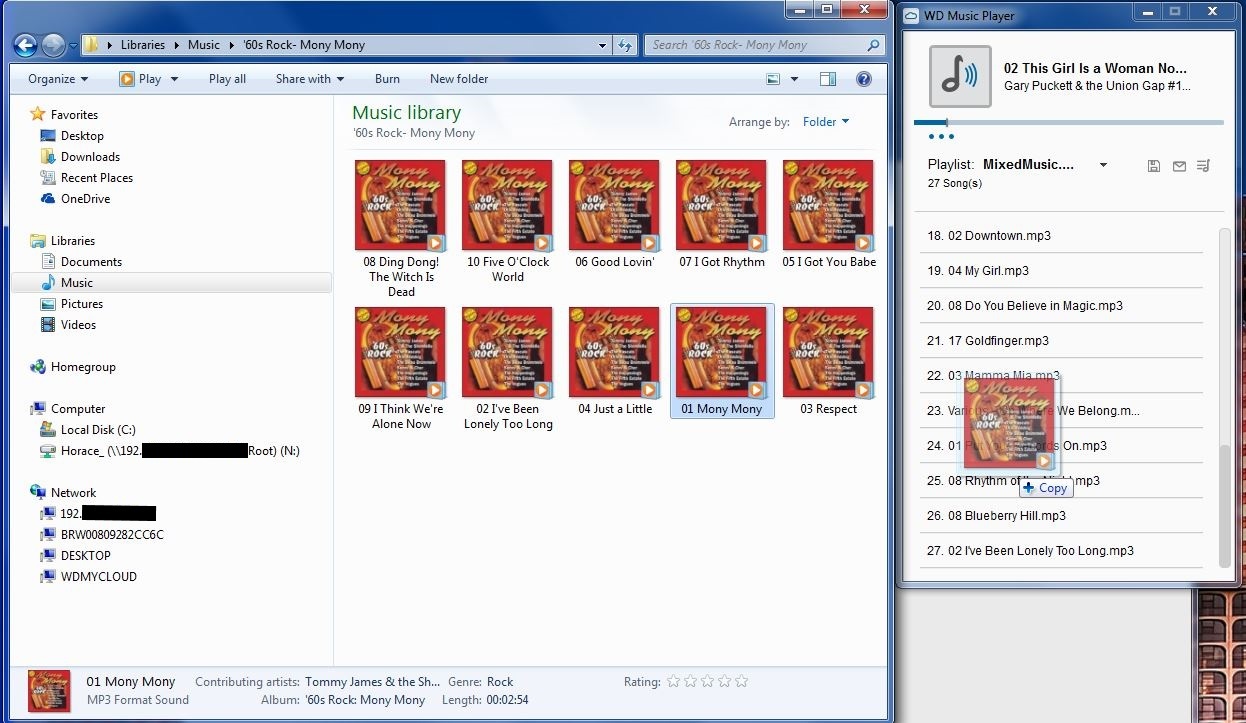The image size is (1246, 723).
Task: Select the 05 I Got You Babe file
Action: tap(828, 214)
